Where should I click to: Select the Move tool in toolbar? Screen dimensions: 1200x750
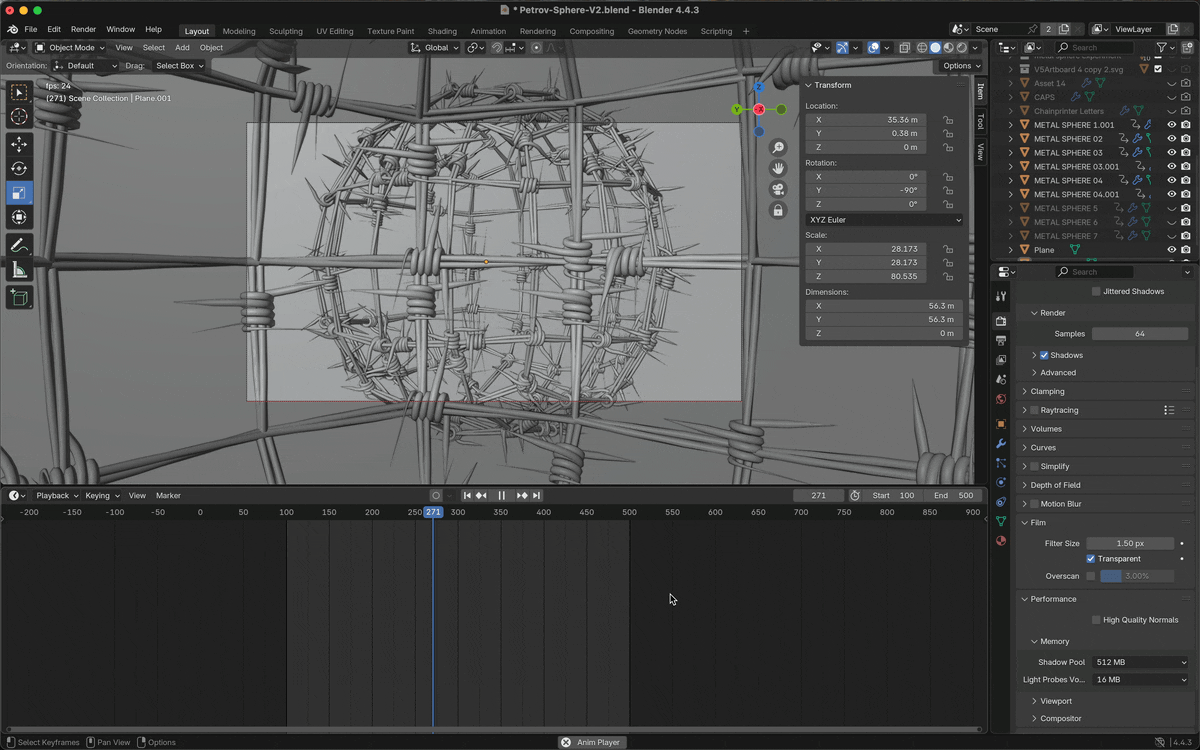coord(19,145)
